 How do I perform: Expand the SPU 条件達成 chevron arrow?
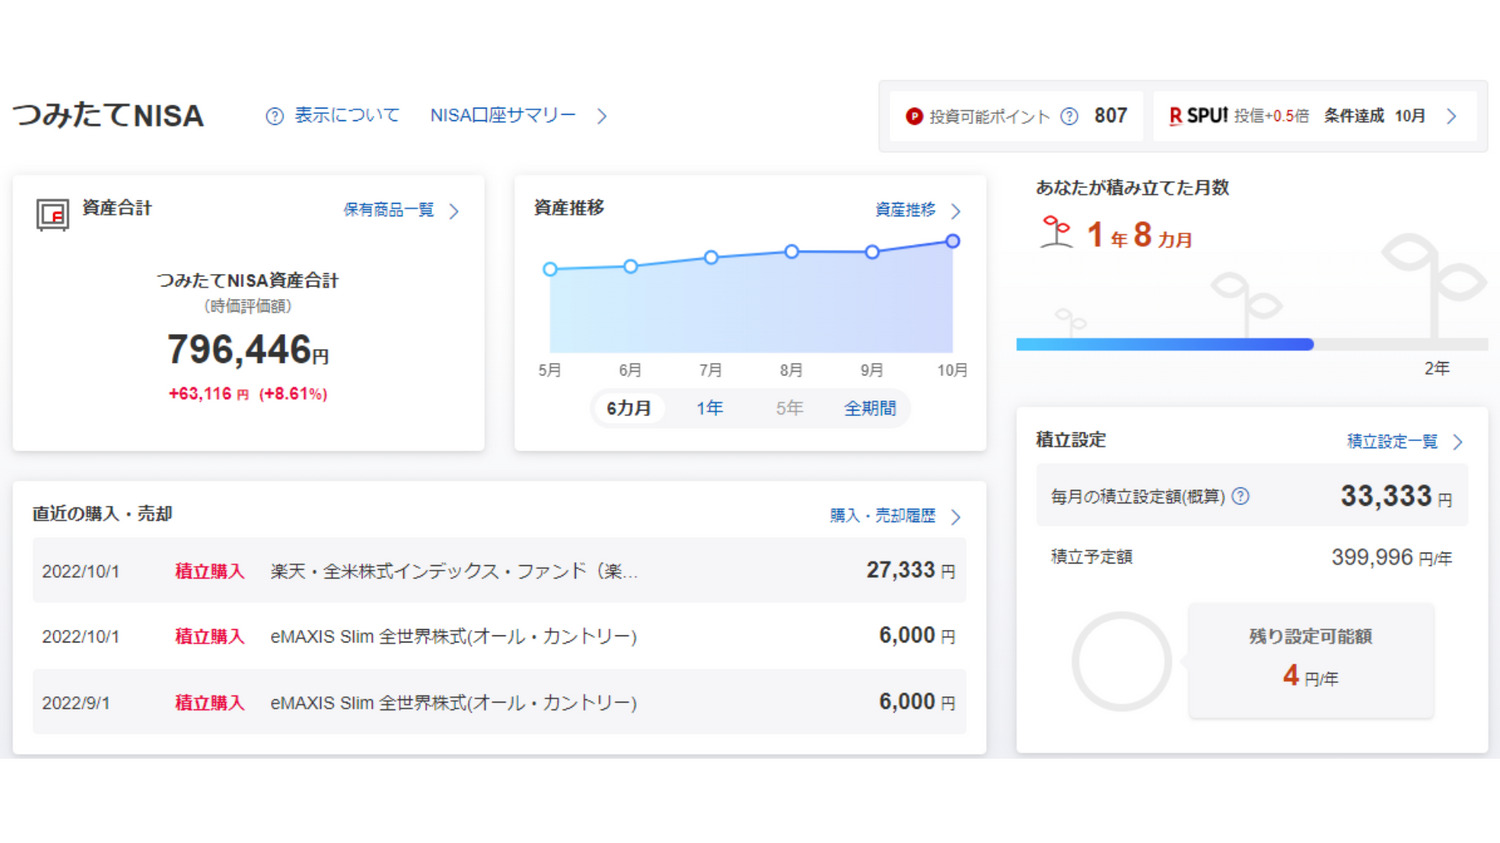[x=1451, y=116]
